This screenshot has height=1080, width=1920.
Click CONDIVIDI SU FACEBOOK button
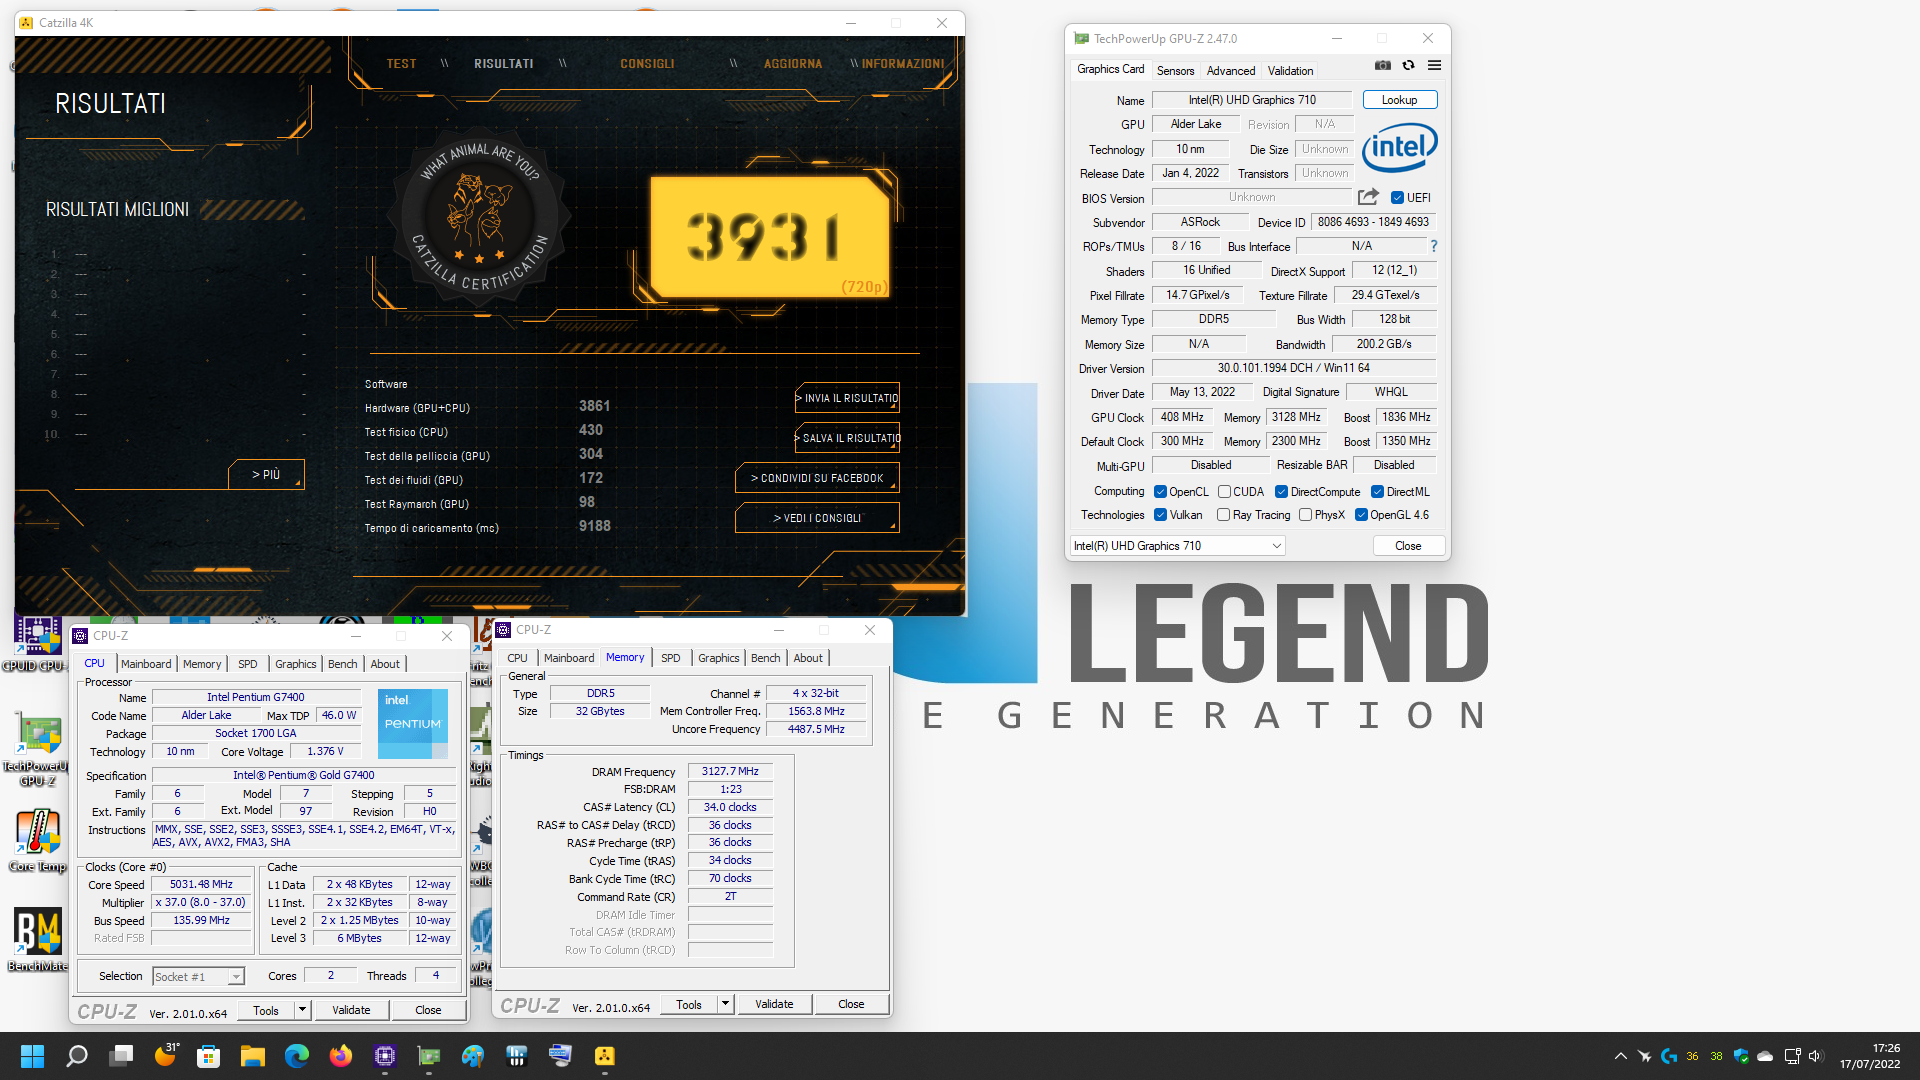[x=817, y=478]
